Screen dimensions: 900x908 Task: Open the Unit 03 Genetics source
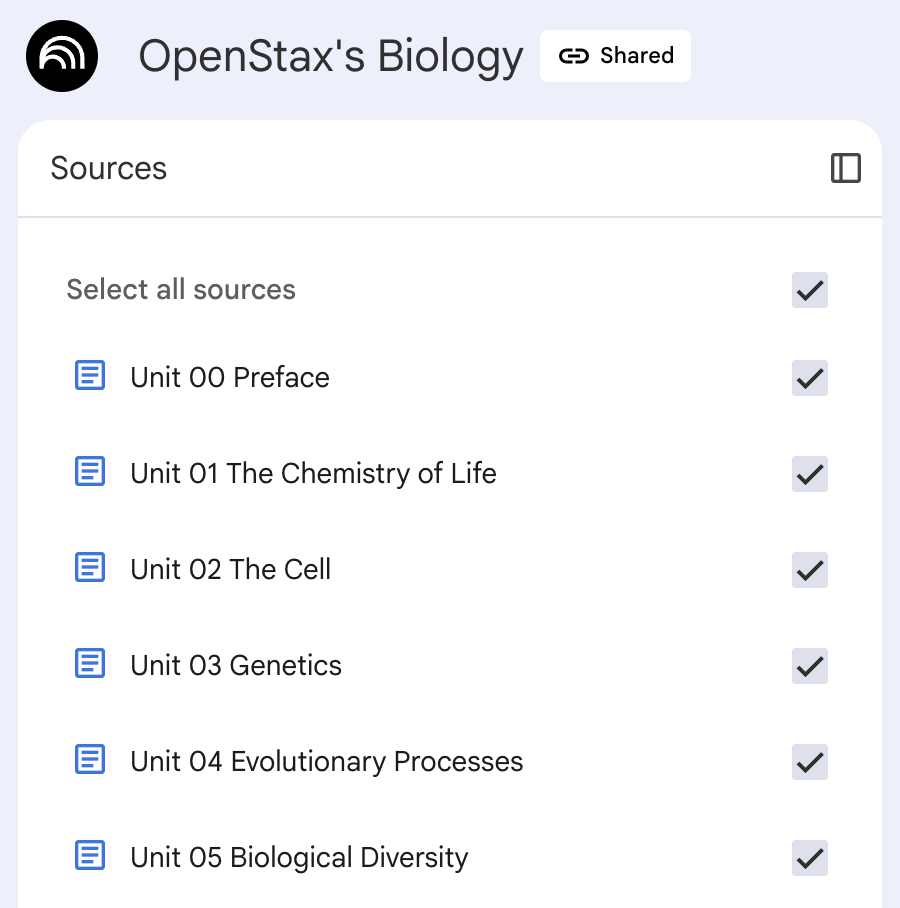point(236,666)
